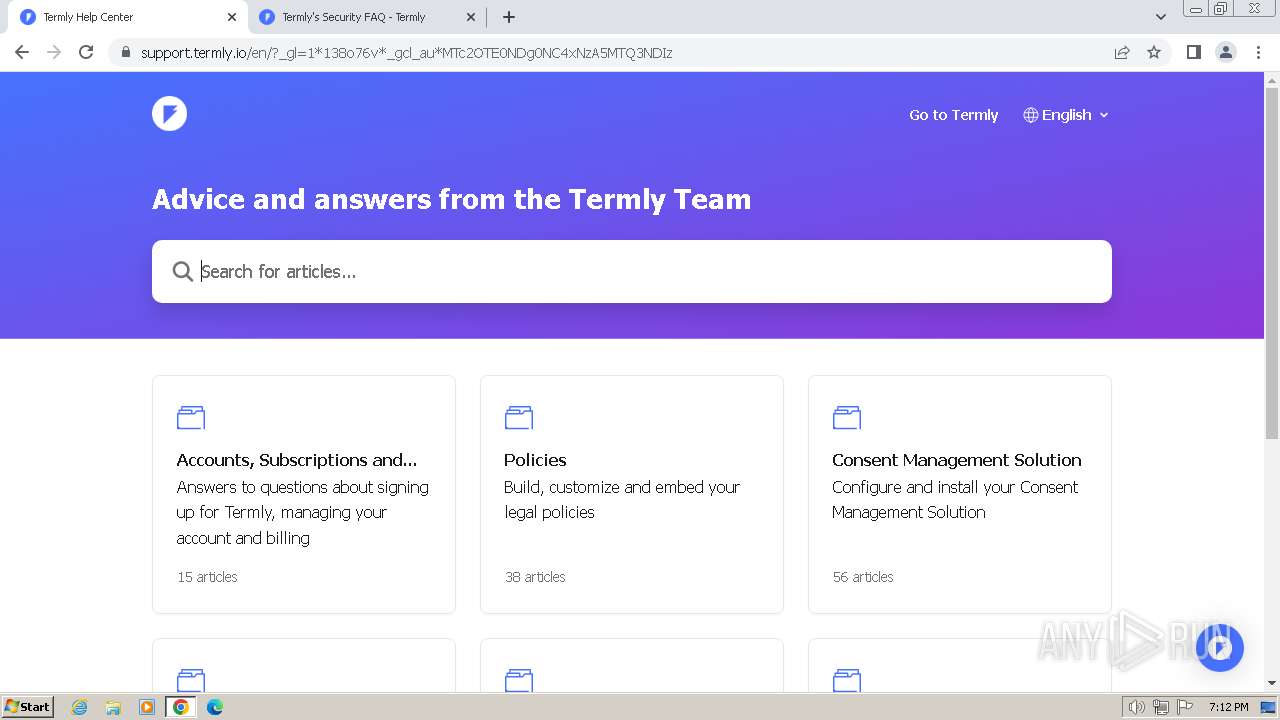Toggle the browser side panel icon
Viewport: 1280px width, 720px height.
(1193, 52)
